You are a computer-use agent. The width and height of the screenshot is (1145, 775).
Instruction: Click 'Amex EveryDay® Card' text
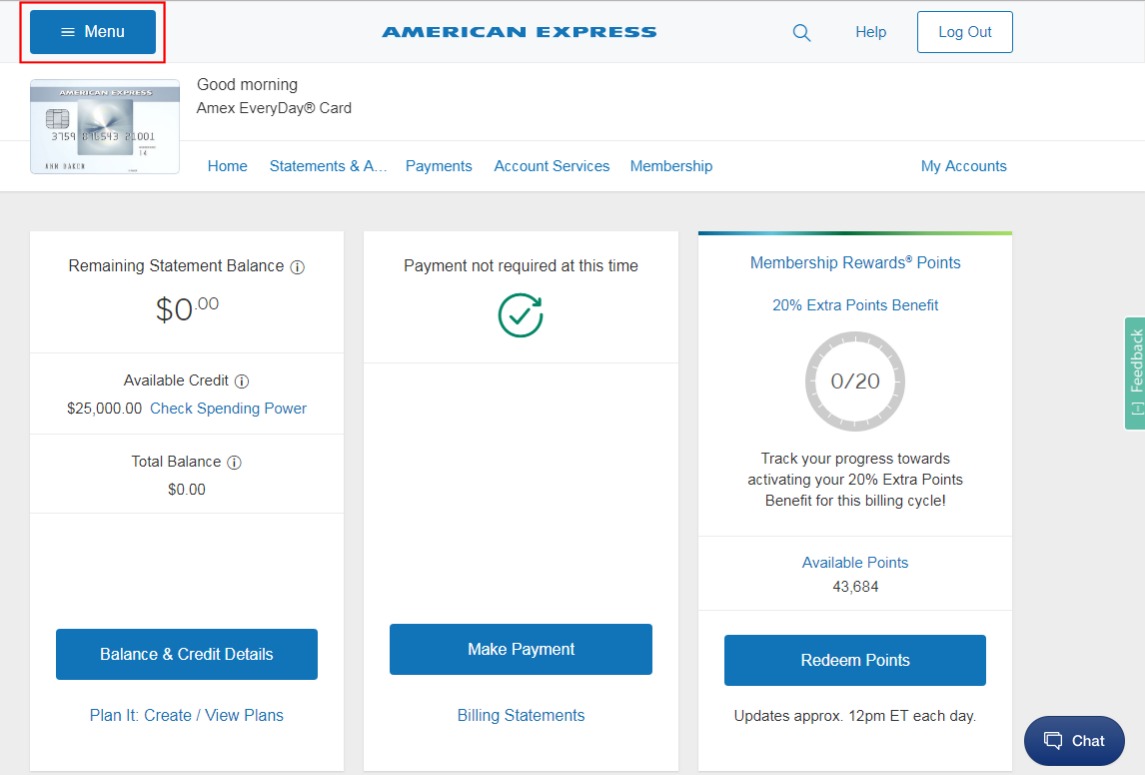click(x=274, y=108)
